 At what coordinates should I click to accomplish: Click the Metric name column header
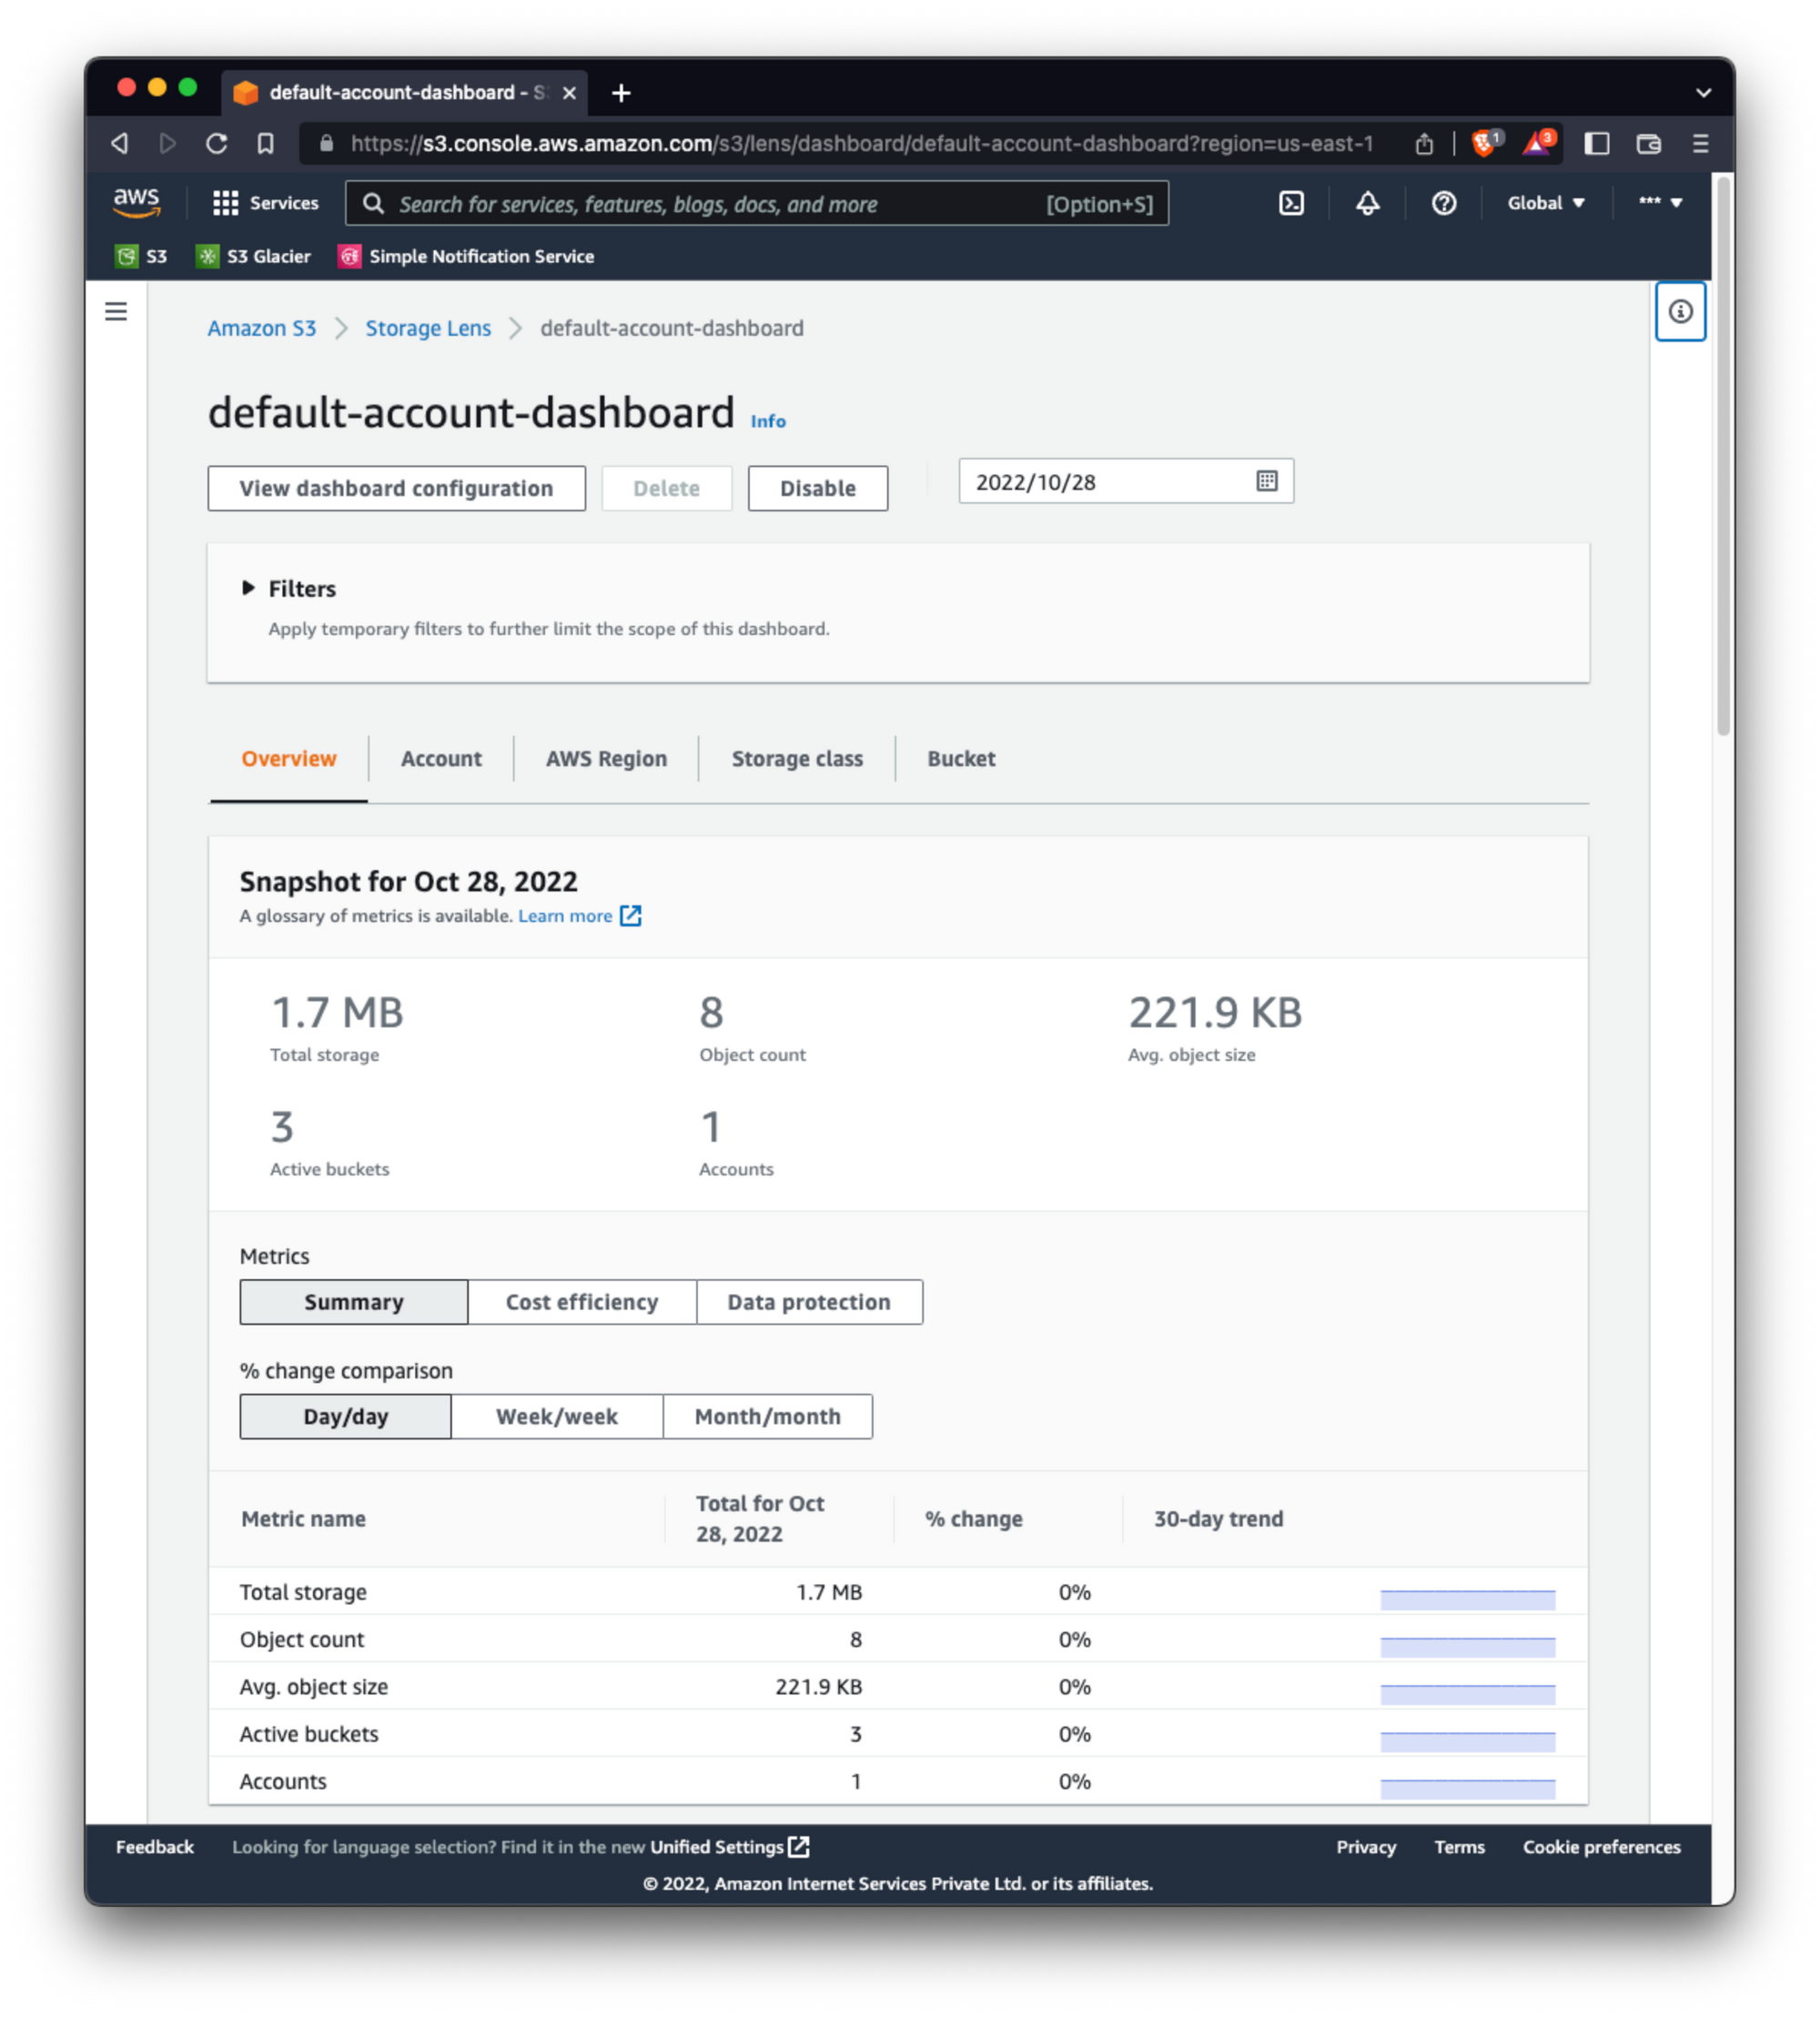point(303,1518)
